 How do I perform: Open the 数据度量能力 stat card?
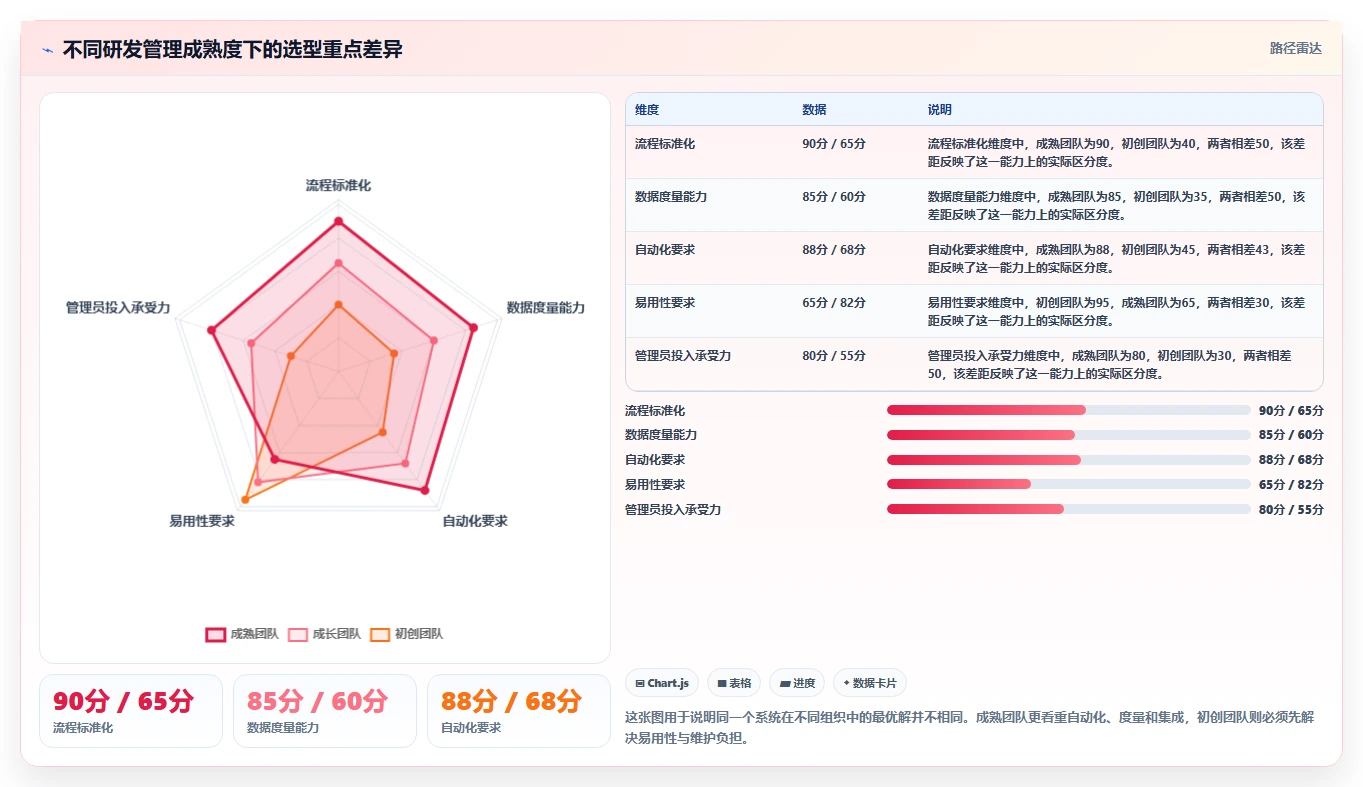coord(325,711)
